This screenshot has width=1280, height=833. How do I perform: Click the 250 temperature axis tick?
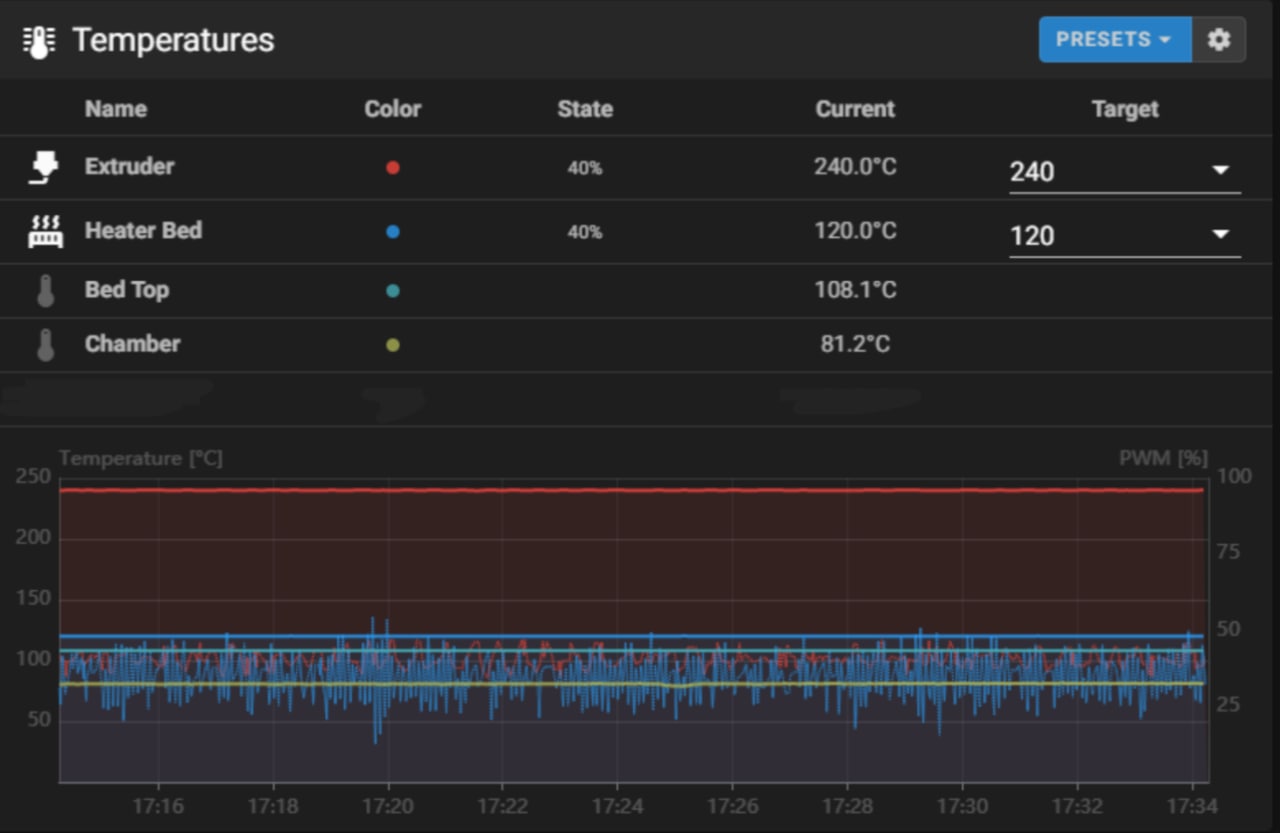click(33, 476)
